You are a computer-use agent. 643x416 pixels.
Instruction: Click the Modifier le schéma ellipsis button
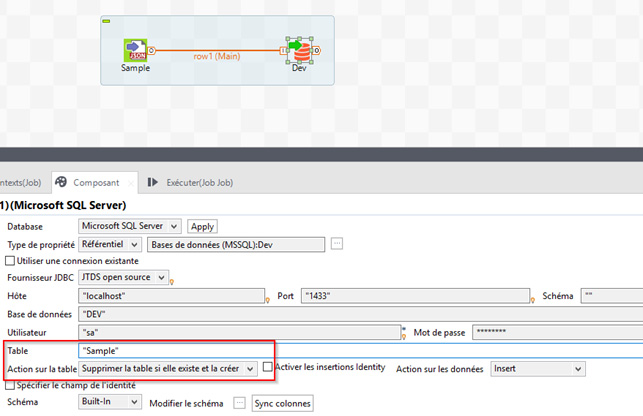click(239, 403)
